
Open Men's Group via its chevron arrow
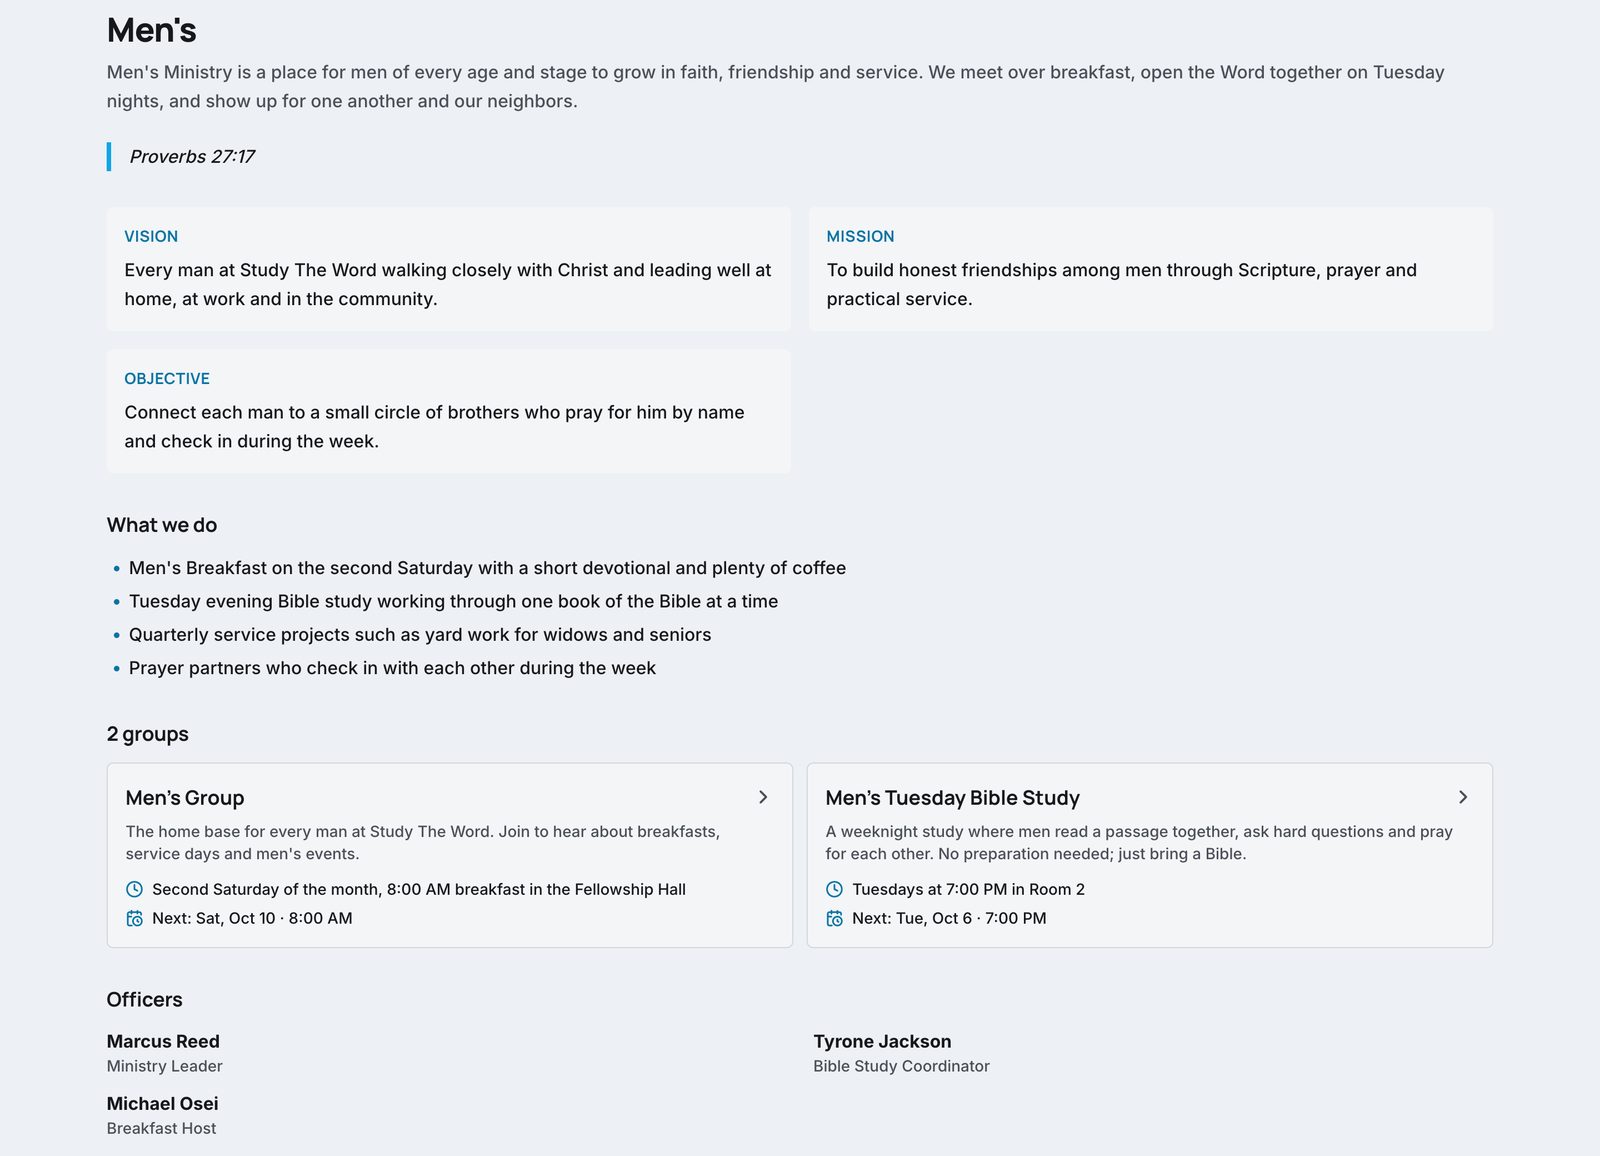point(763,797)
